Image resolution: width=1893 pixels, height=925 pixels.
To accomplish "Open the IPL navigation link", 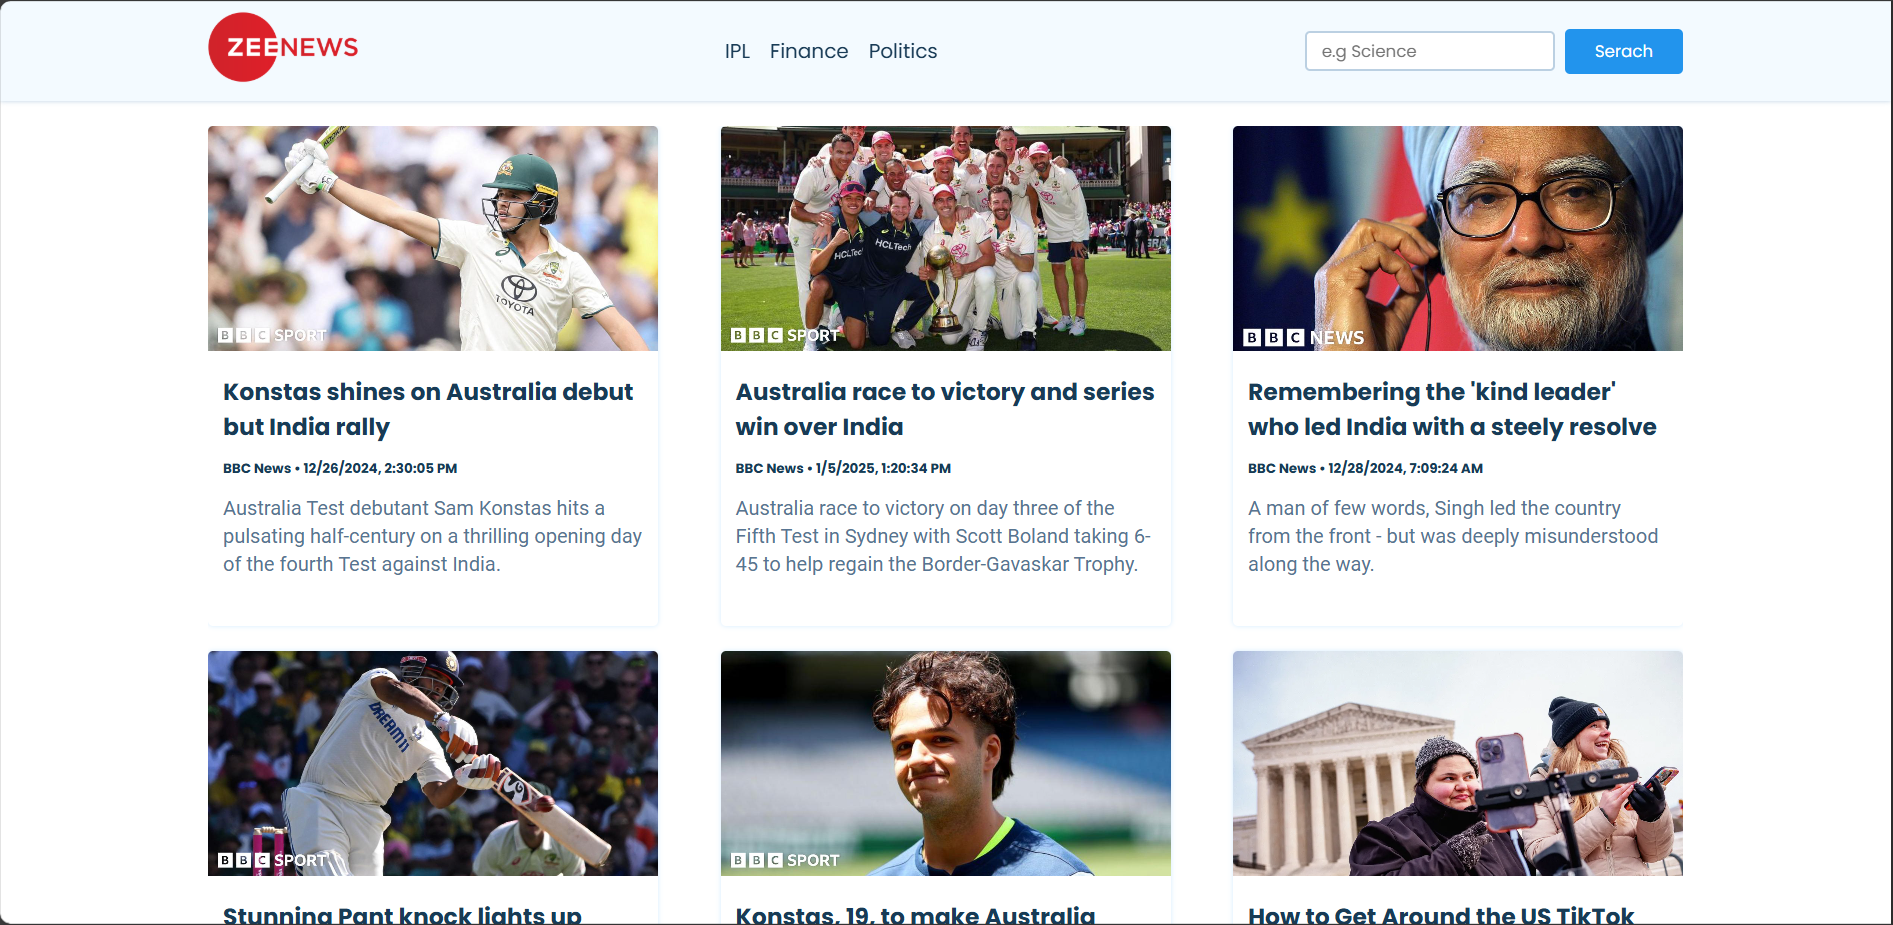I will pos(737,51).
